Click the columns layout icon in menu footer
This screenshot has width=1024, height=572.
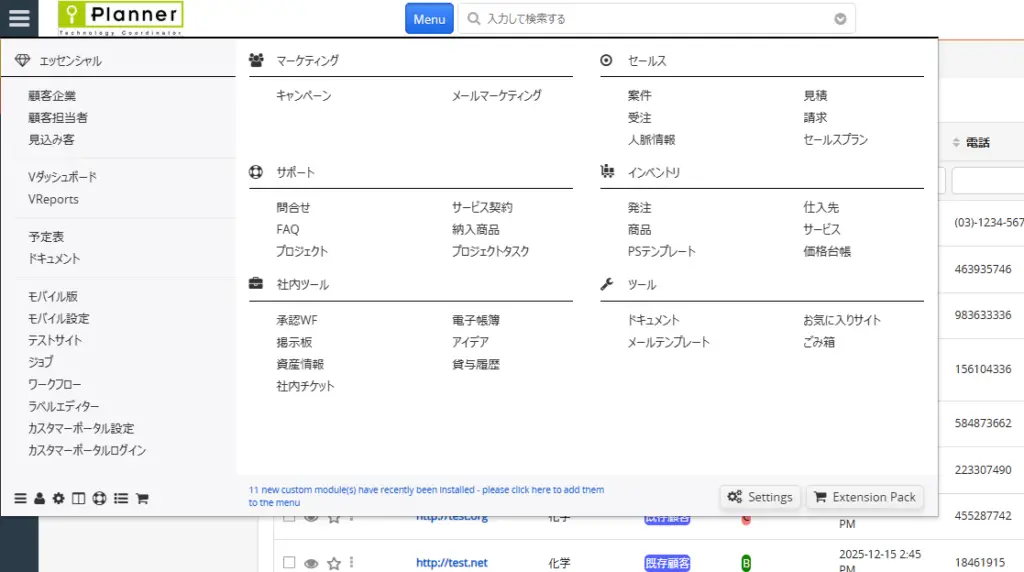tap(78, 498)
